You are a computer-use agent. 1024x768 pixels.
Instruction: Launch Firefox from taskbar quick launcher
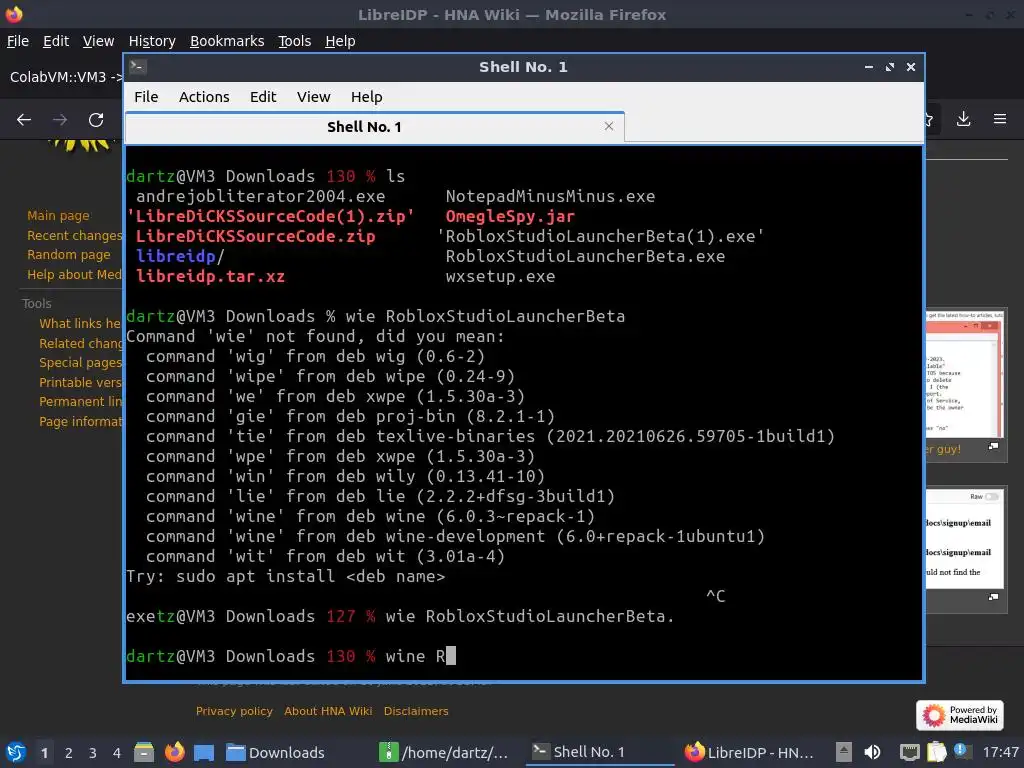(174, 752)
